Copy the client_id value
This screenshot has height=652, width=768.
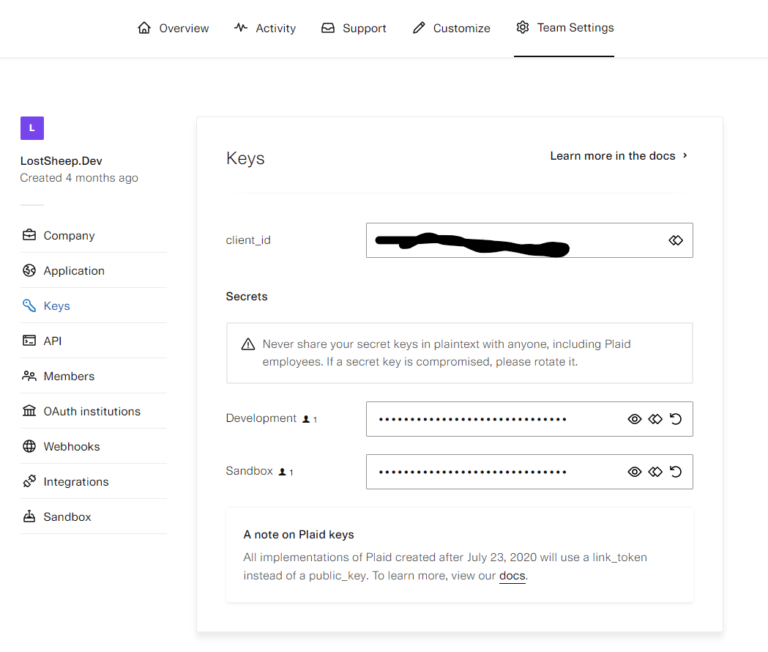(x=676, y=241)
